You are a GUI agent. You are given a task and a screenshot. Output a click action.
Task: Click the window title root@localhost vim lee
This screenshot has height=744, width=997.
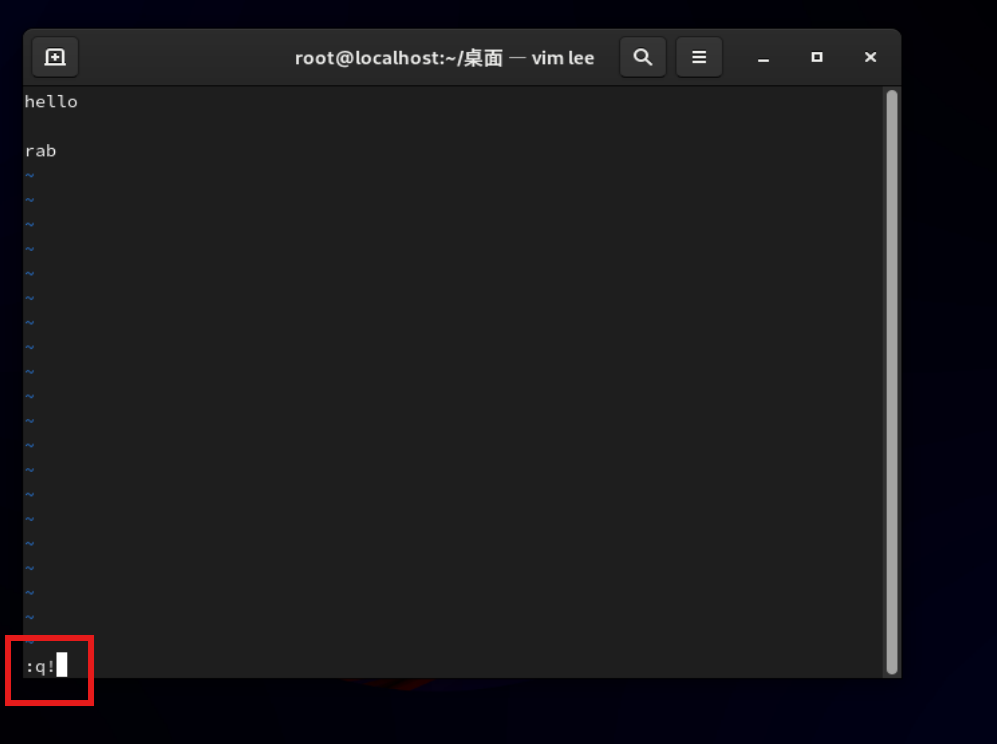pyautogui.click(x=444, y=58)
